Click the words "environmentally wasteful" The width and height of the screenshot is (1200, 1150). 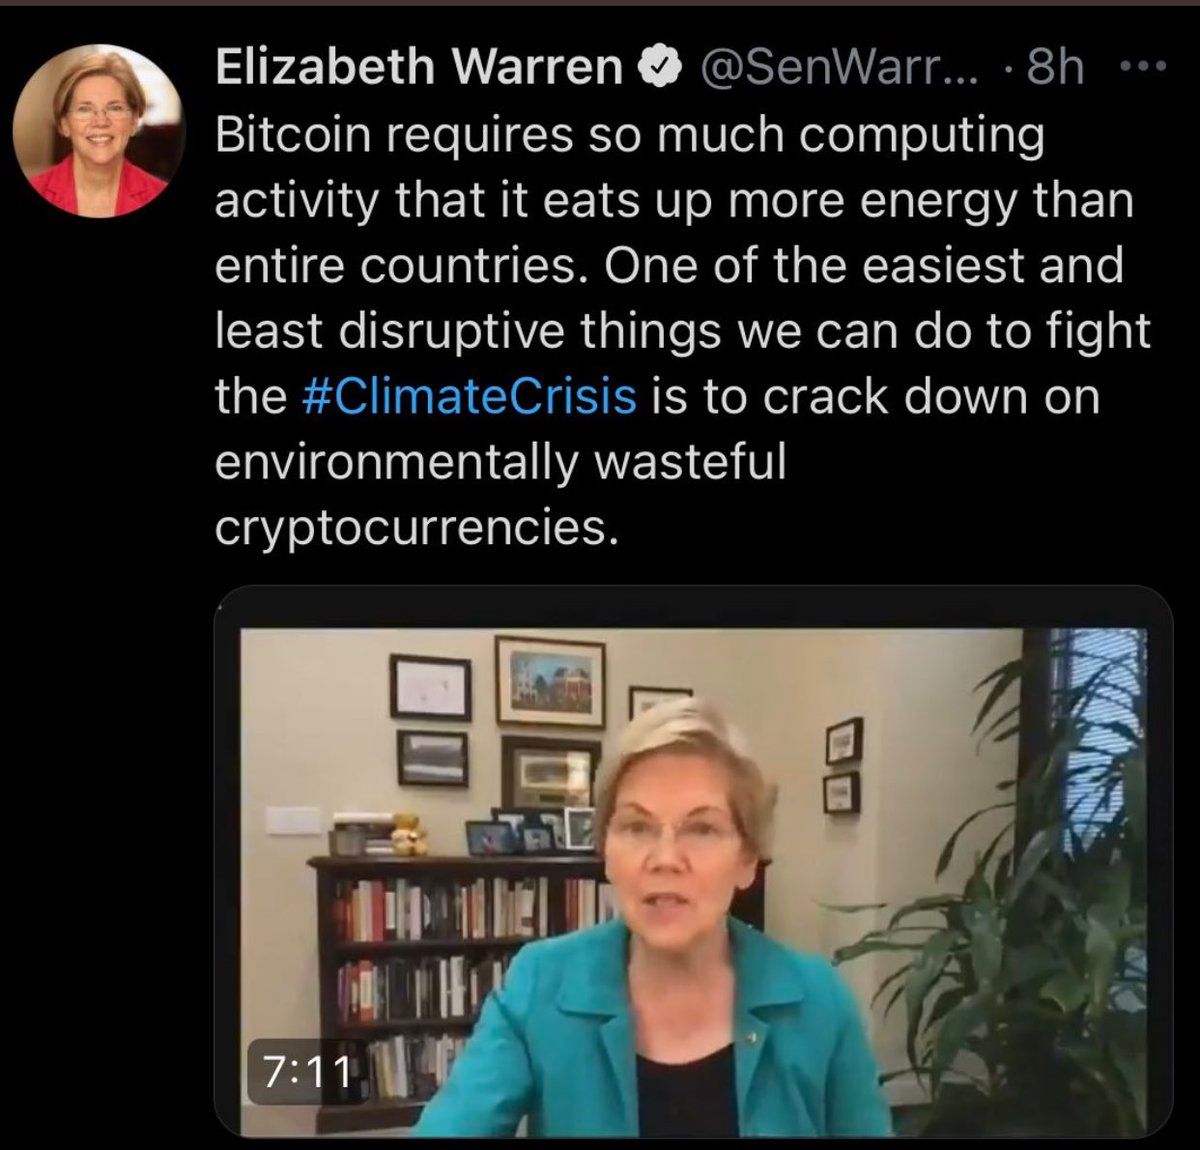tap(501, 462)
